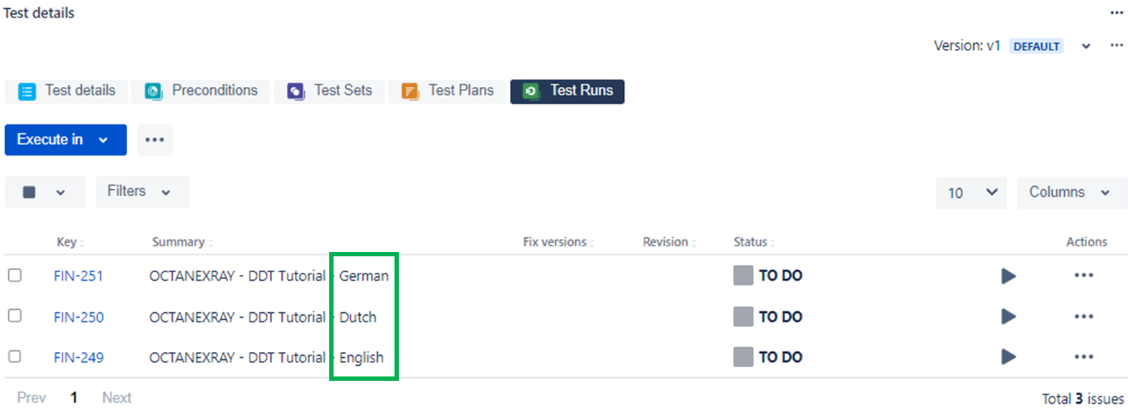Screen dimensions: 1128x410
Task: Open the FIN-251 issue link
Action: click(x=78, y=276)
